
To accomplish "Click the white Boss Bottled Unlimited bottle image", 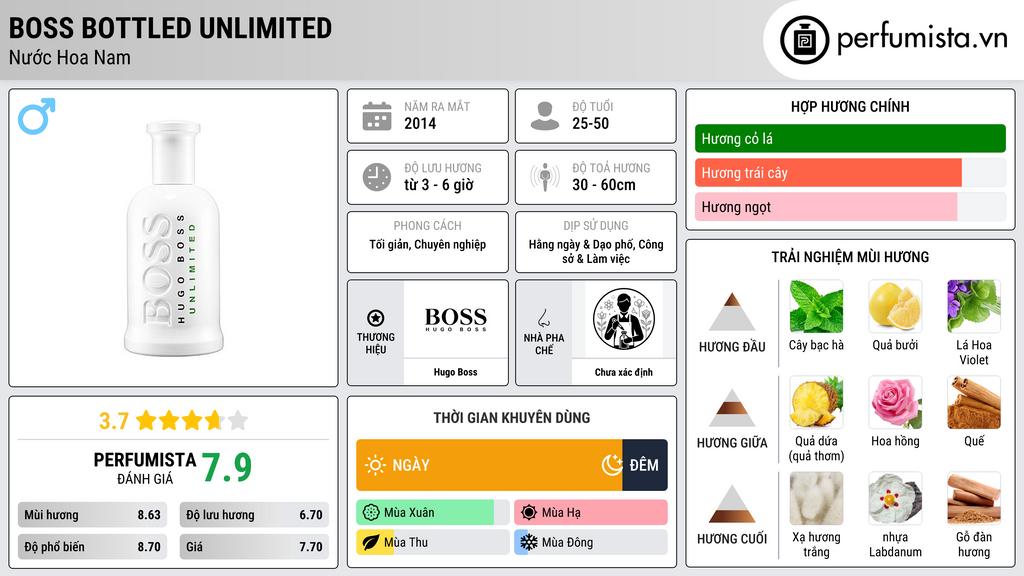I will click(174, 238).
